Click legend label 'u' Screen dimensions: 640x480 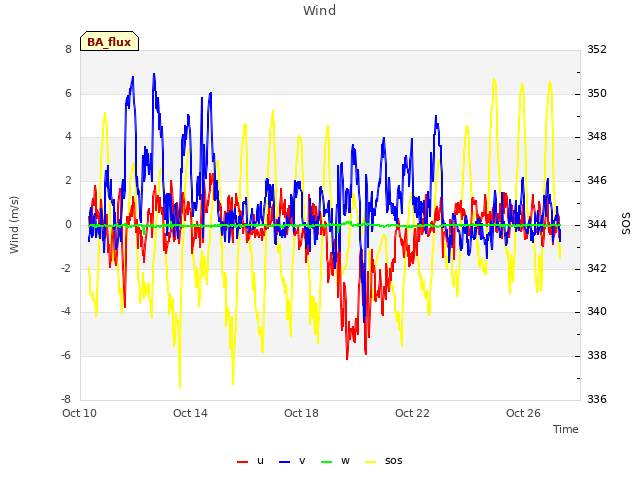pyautogui.click(x=260, y=461)
